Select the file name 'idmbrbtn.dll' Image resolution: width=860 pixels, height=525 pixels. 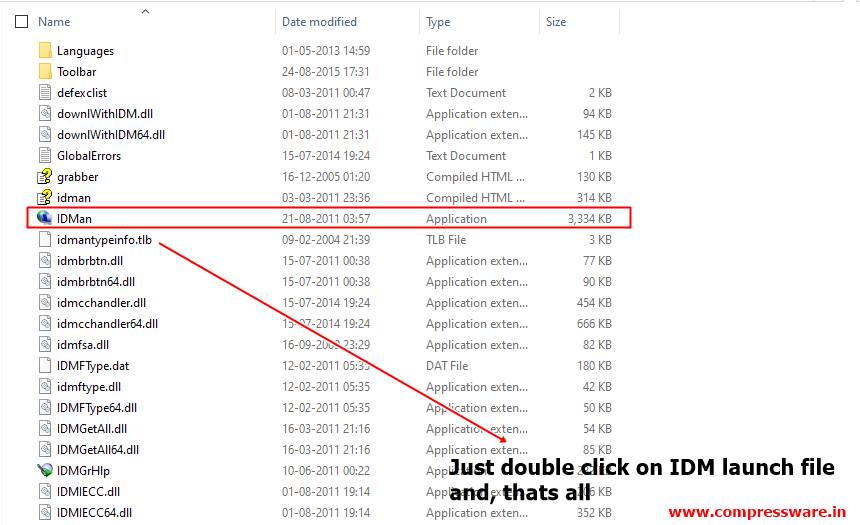pos(90,261)
